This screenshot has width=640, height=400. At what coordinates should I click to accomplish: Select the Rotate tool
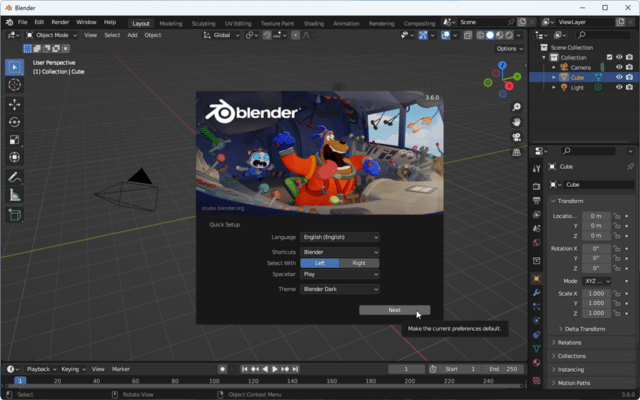click(x=14, y=122)
